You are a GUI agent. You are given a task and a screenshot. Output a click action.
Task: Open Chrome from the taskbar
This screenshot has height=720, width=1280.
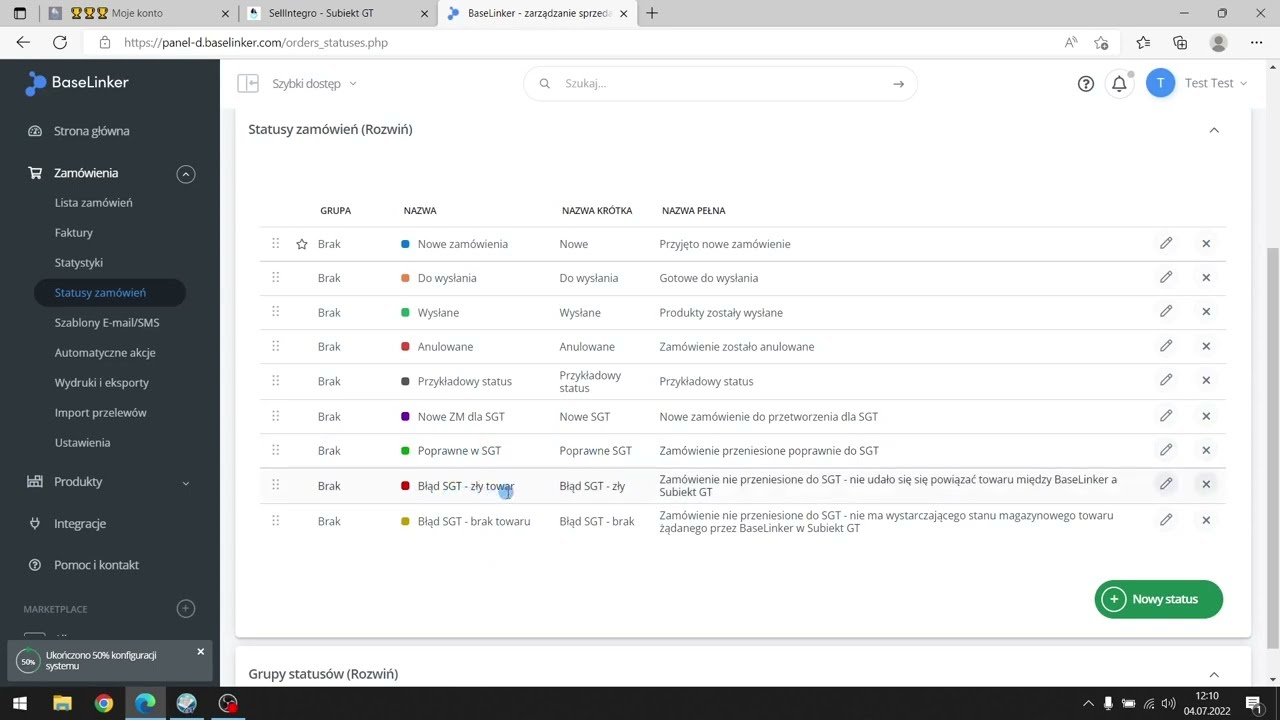click(104, 703)
